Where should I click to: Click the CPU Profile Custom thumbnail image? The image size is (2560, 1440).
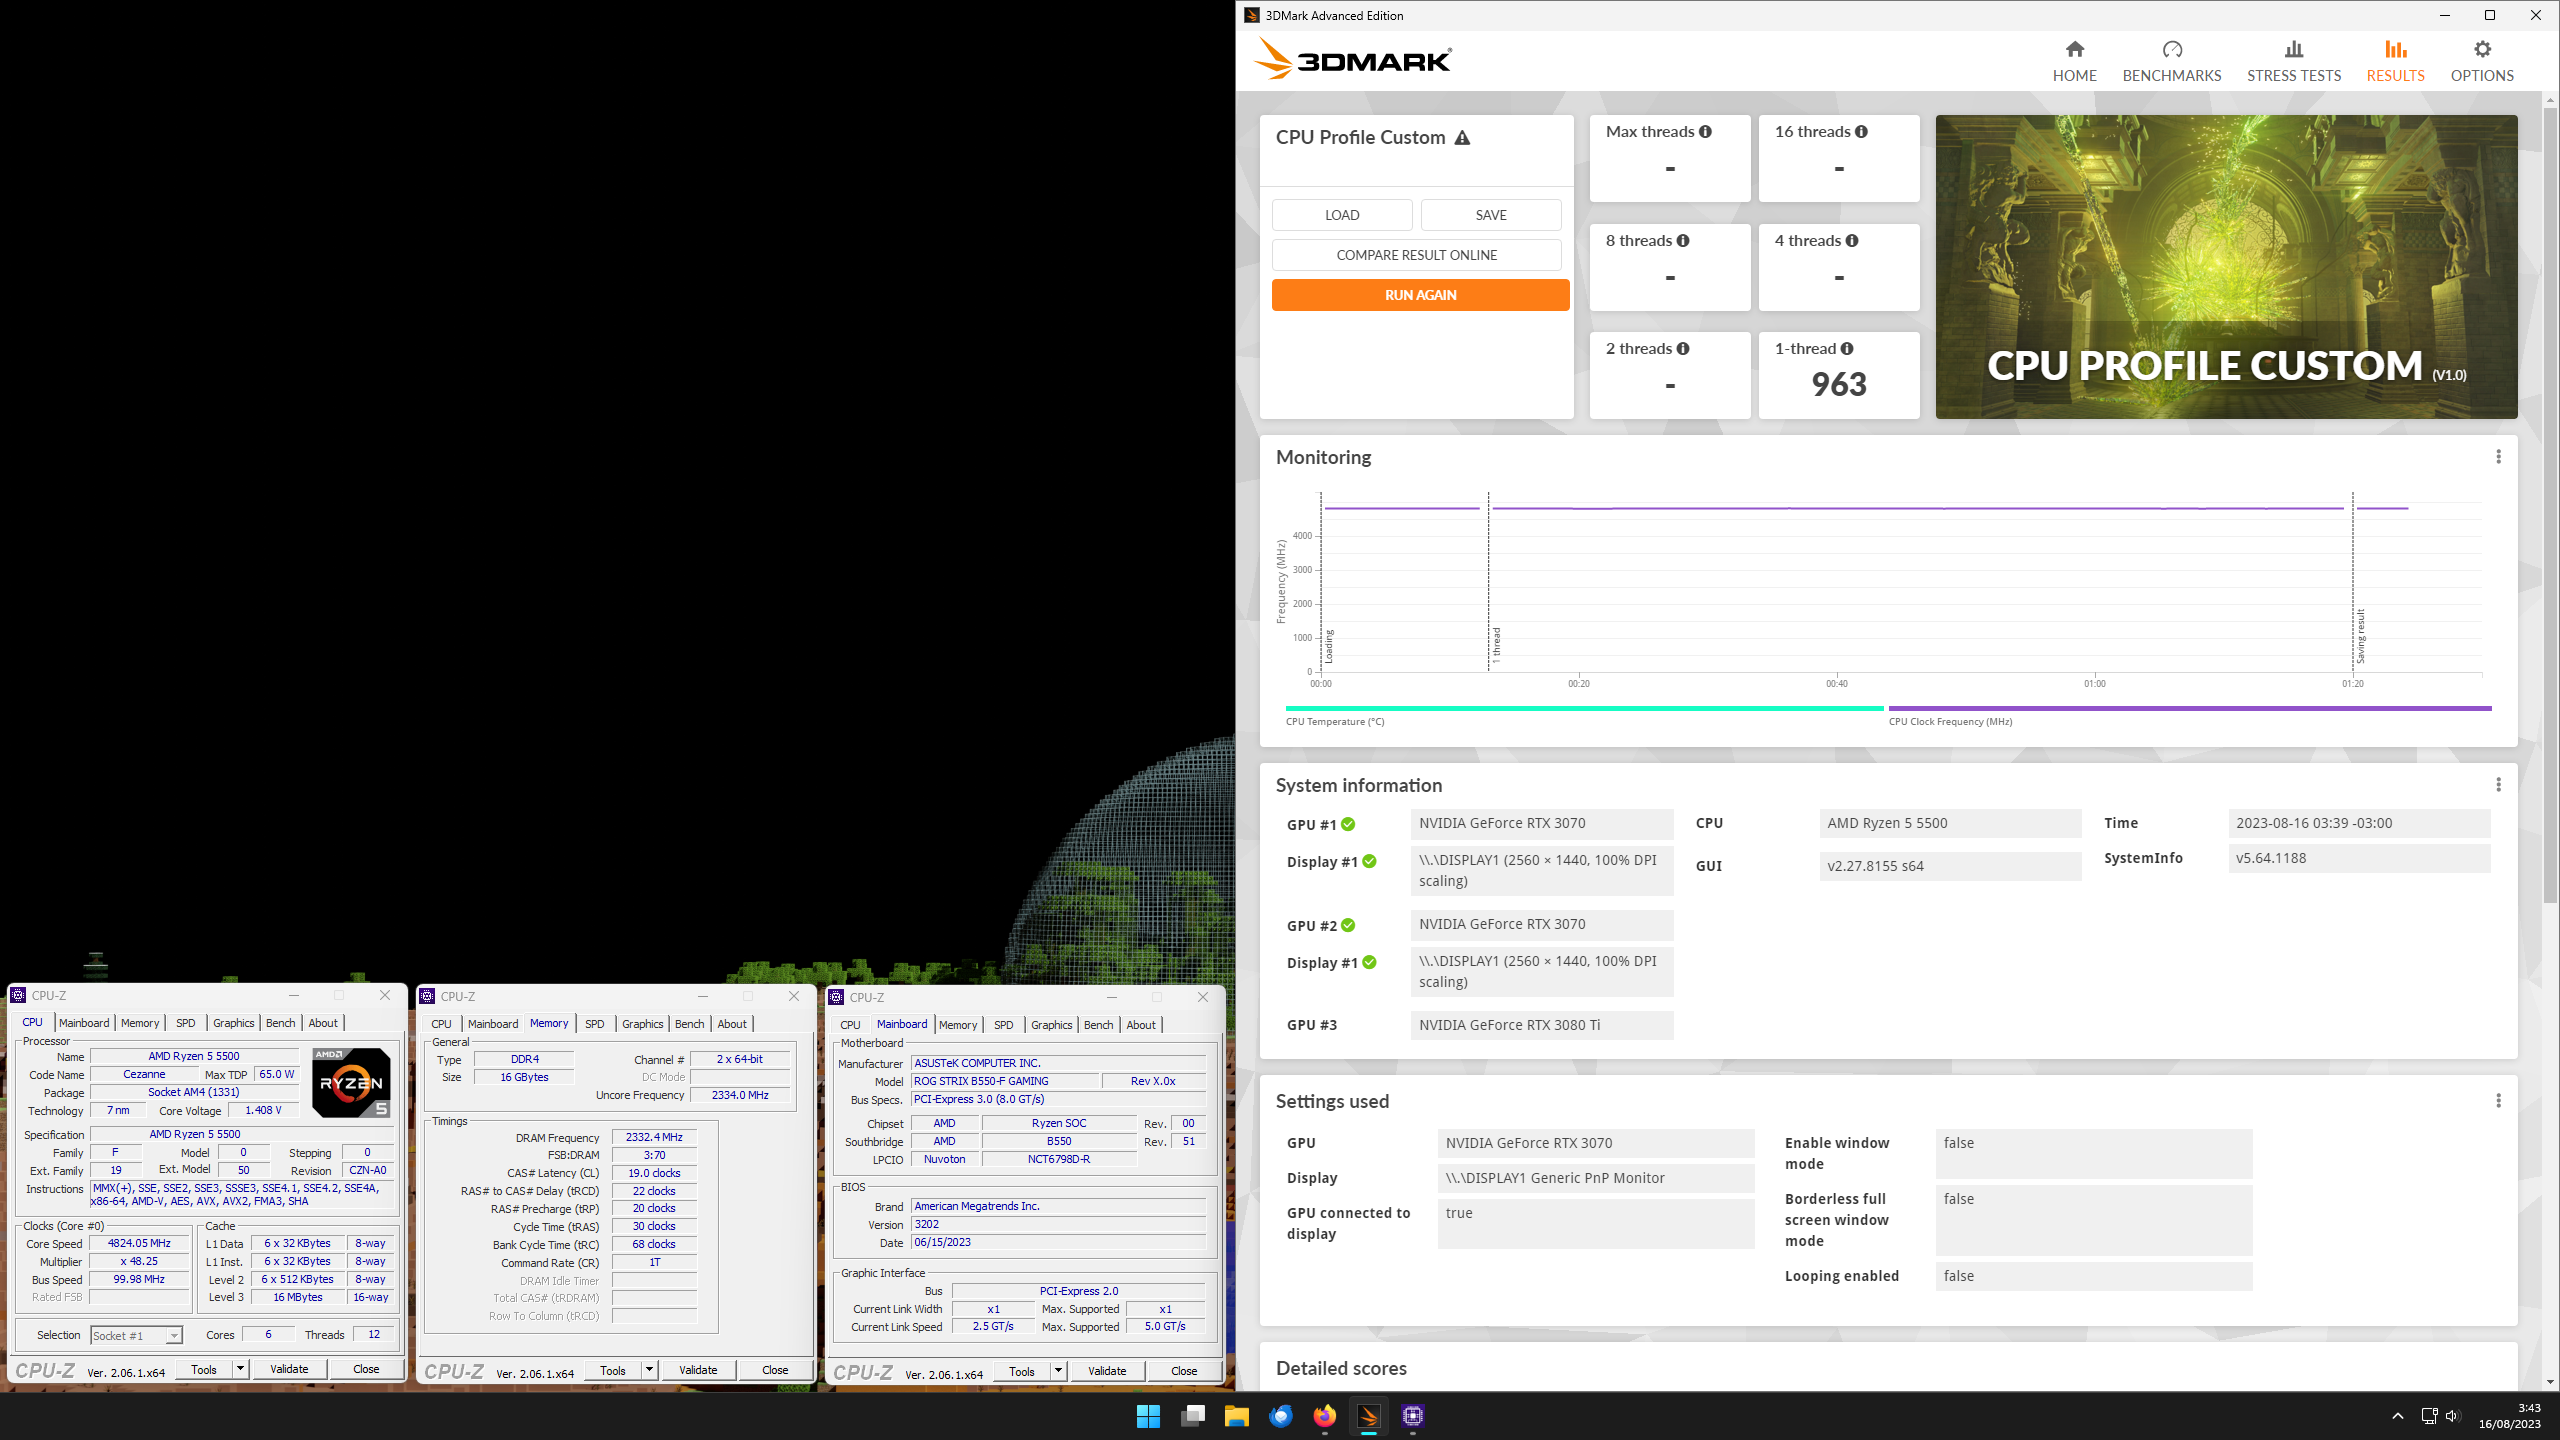[x=2226, y=267]
